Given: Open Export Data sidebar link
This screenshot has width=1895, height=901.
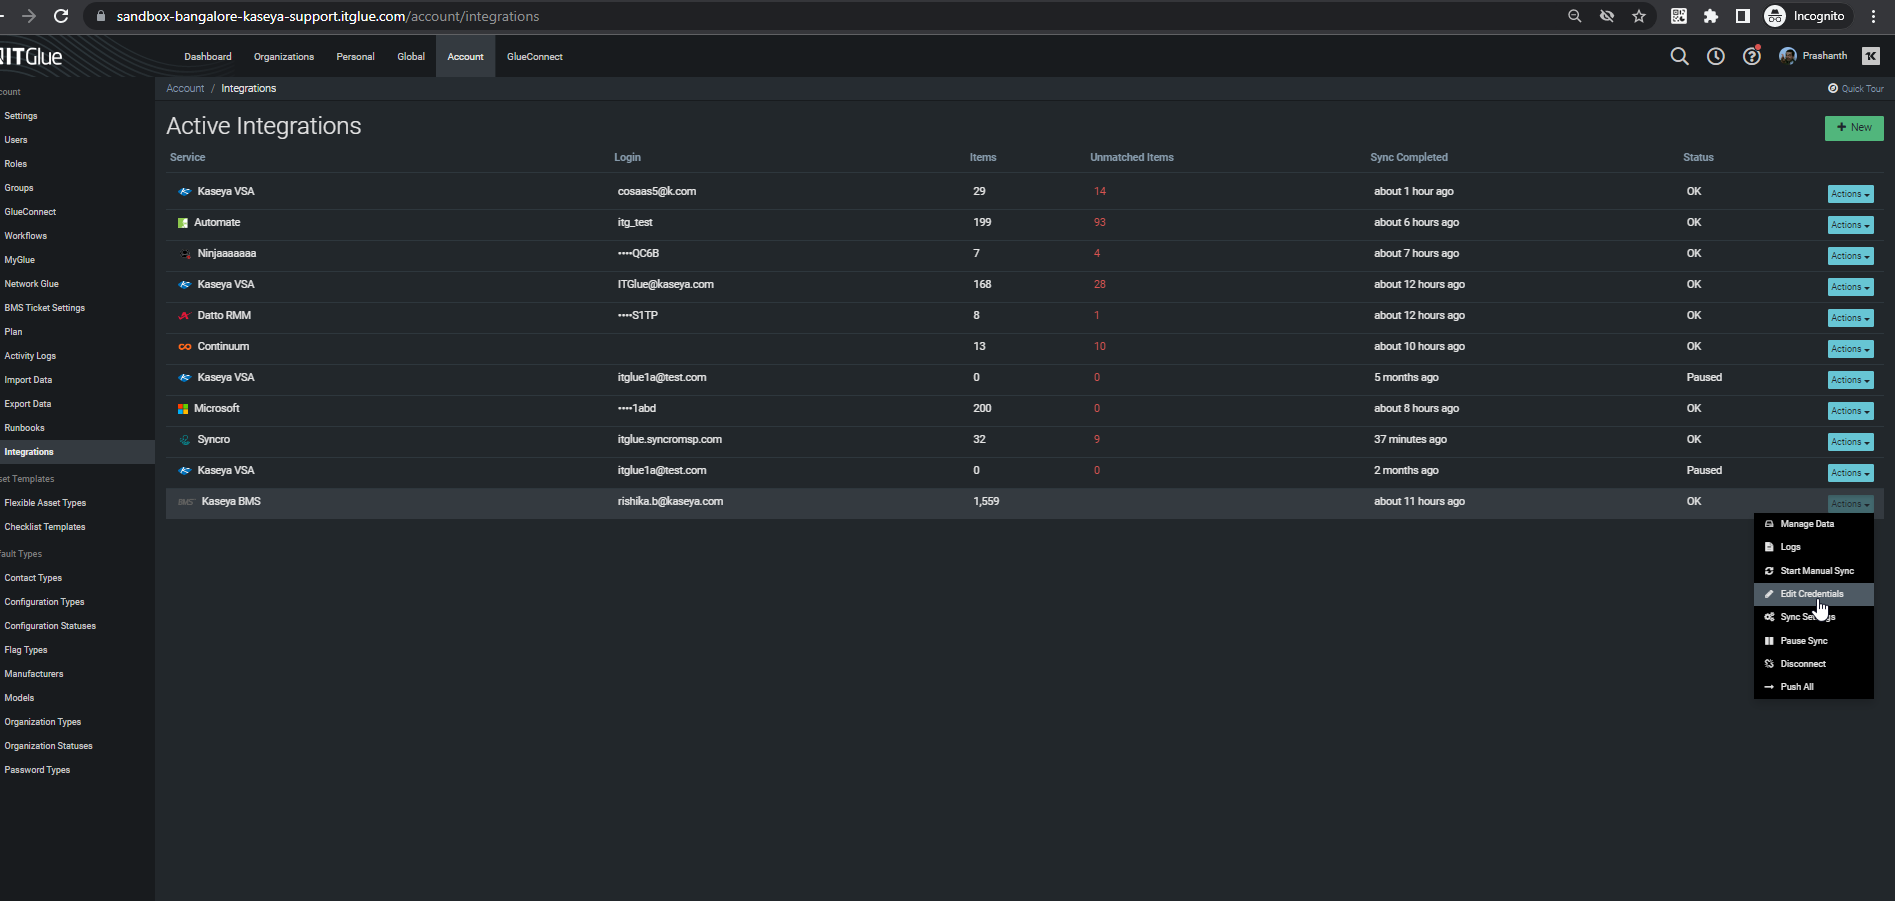Looking at the screenshot, I should [28, 404].
